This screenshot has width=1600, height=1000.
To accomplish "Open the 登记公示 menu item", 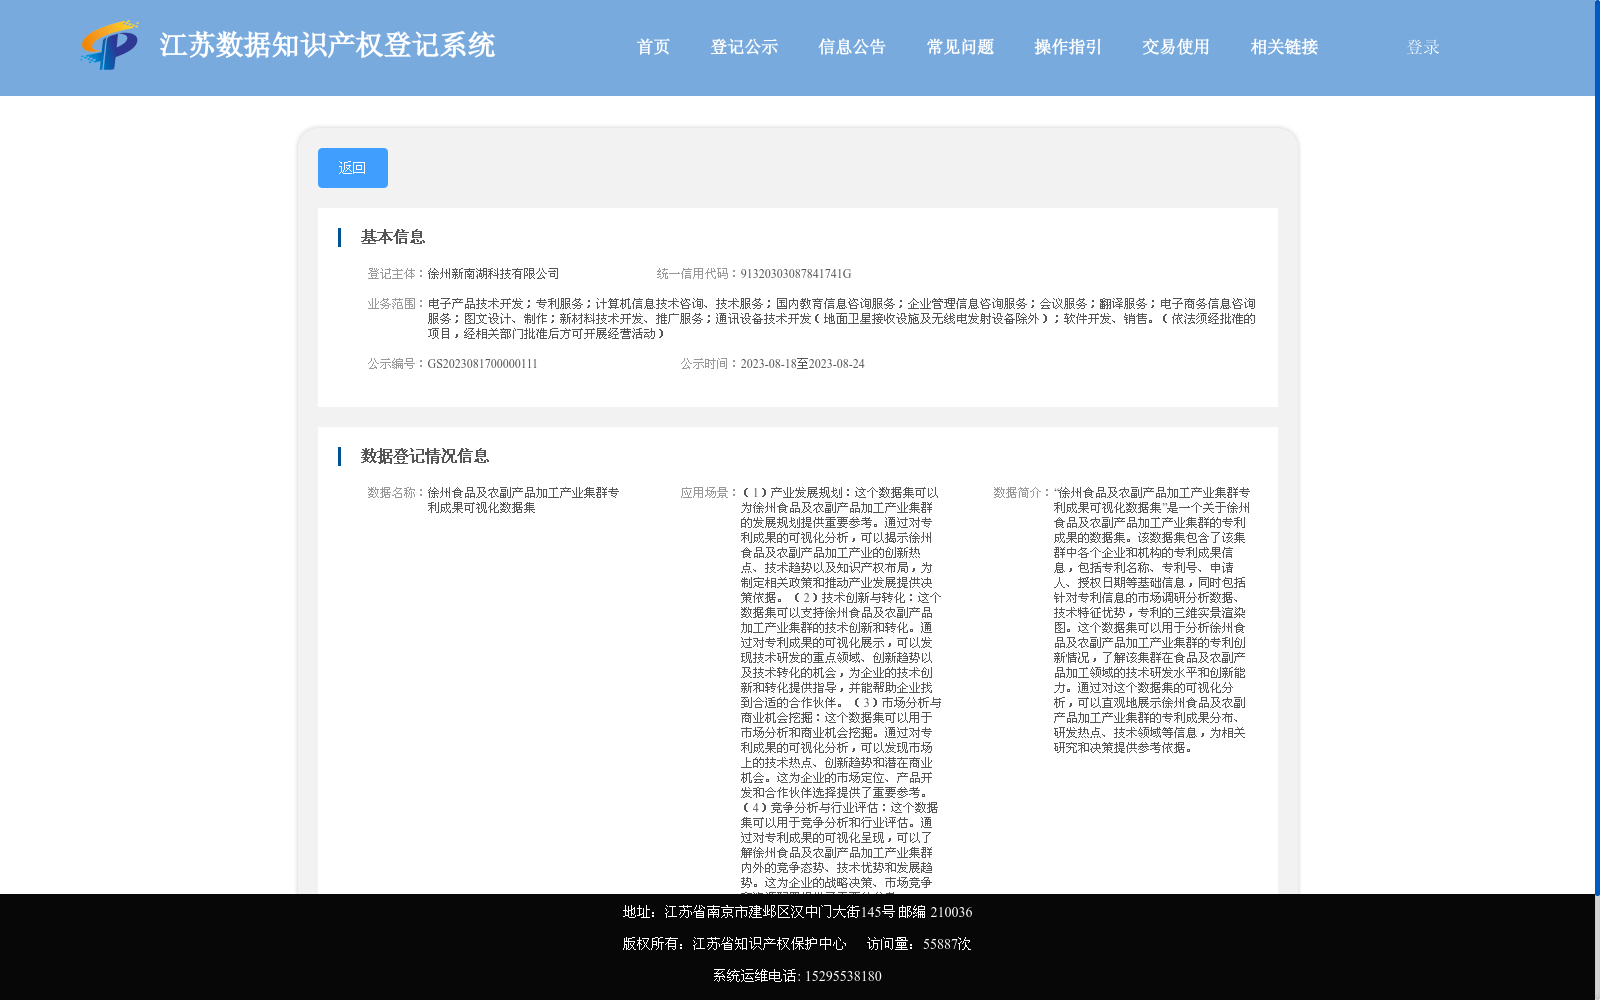I will pos(744,47).
